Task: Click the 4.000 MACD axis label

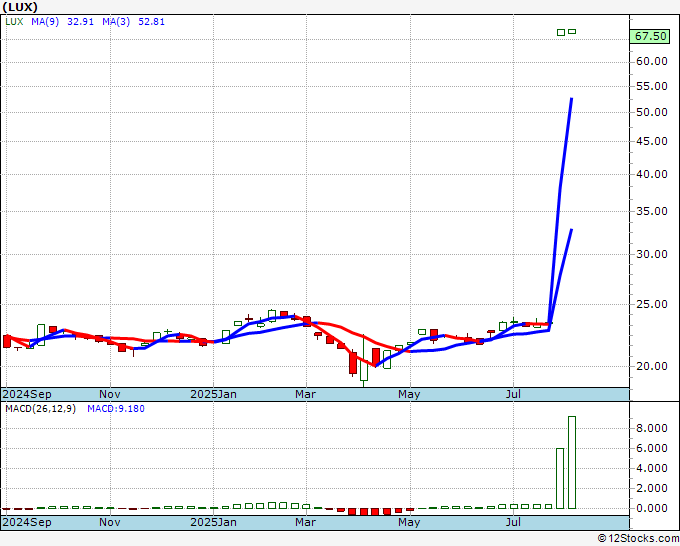Action: [x=652, y=468]
